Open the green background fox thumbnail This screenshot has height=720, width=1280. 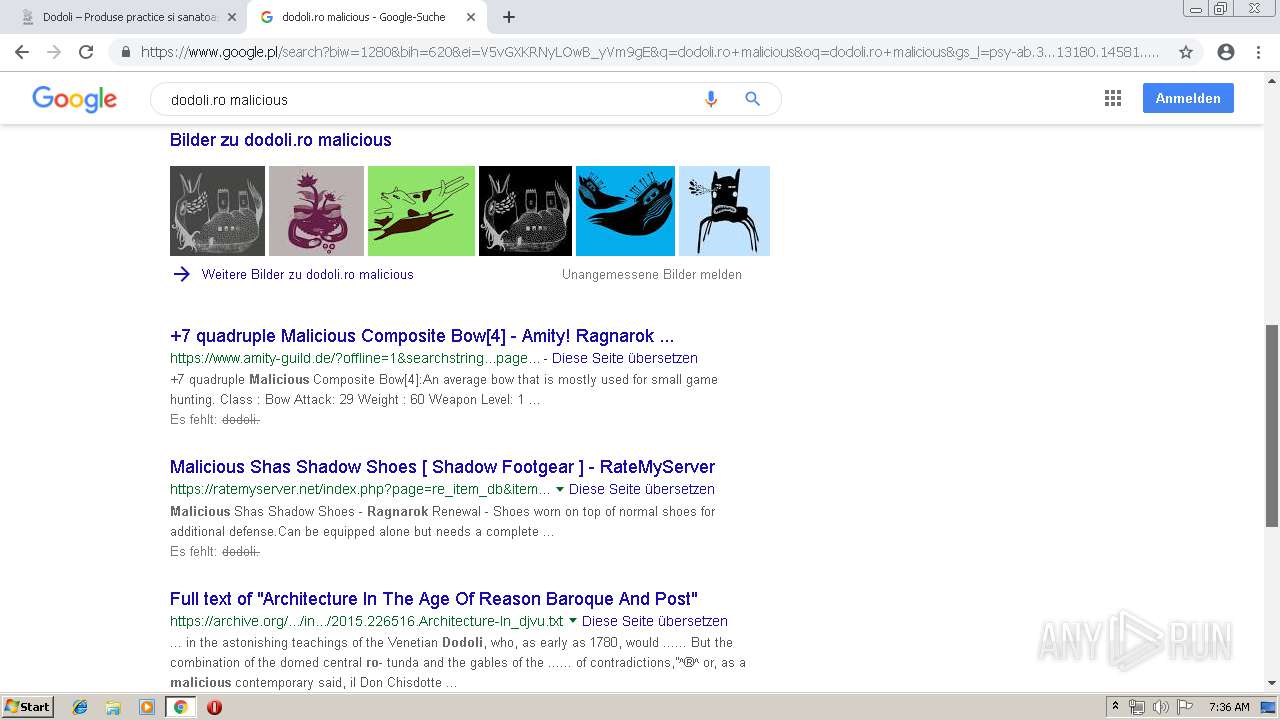(x=421, y=211)
